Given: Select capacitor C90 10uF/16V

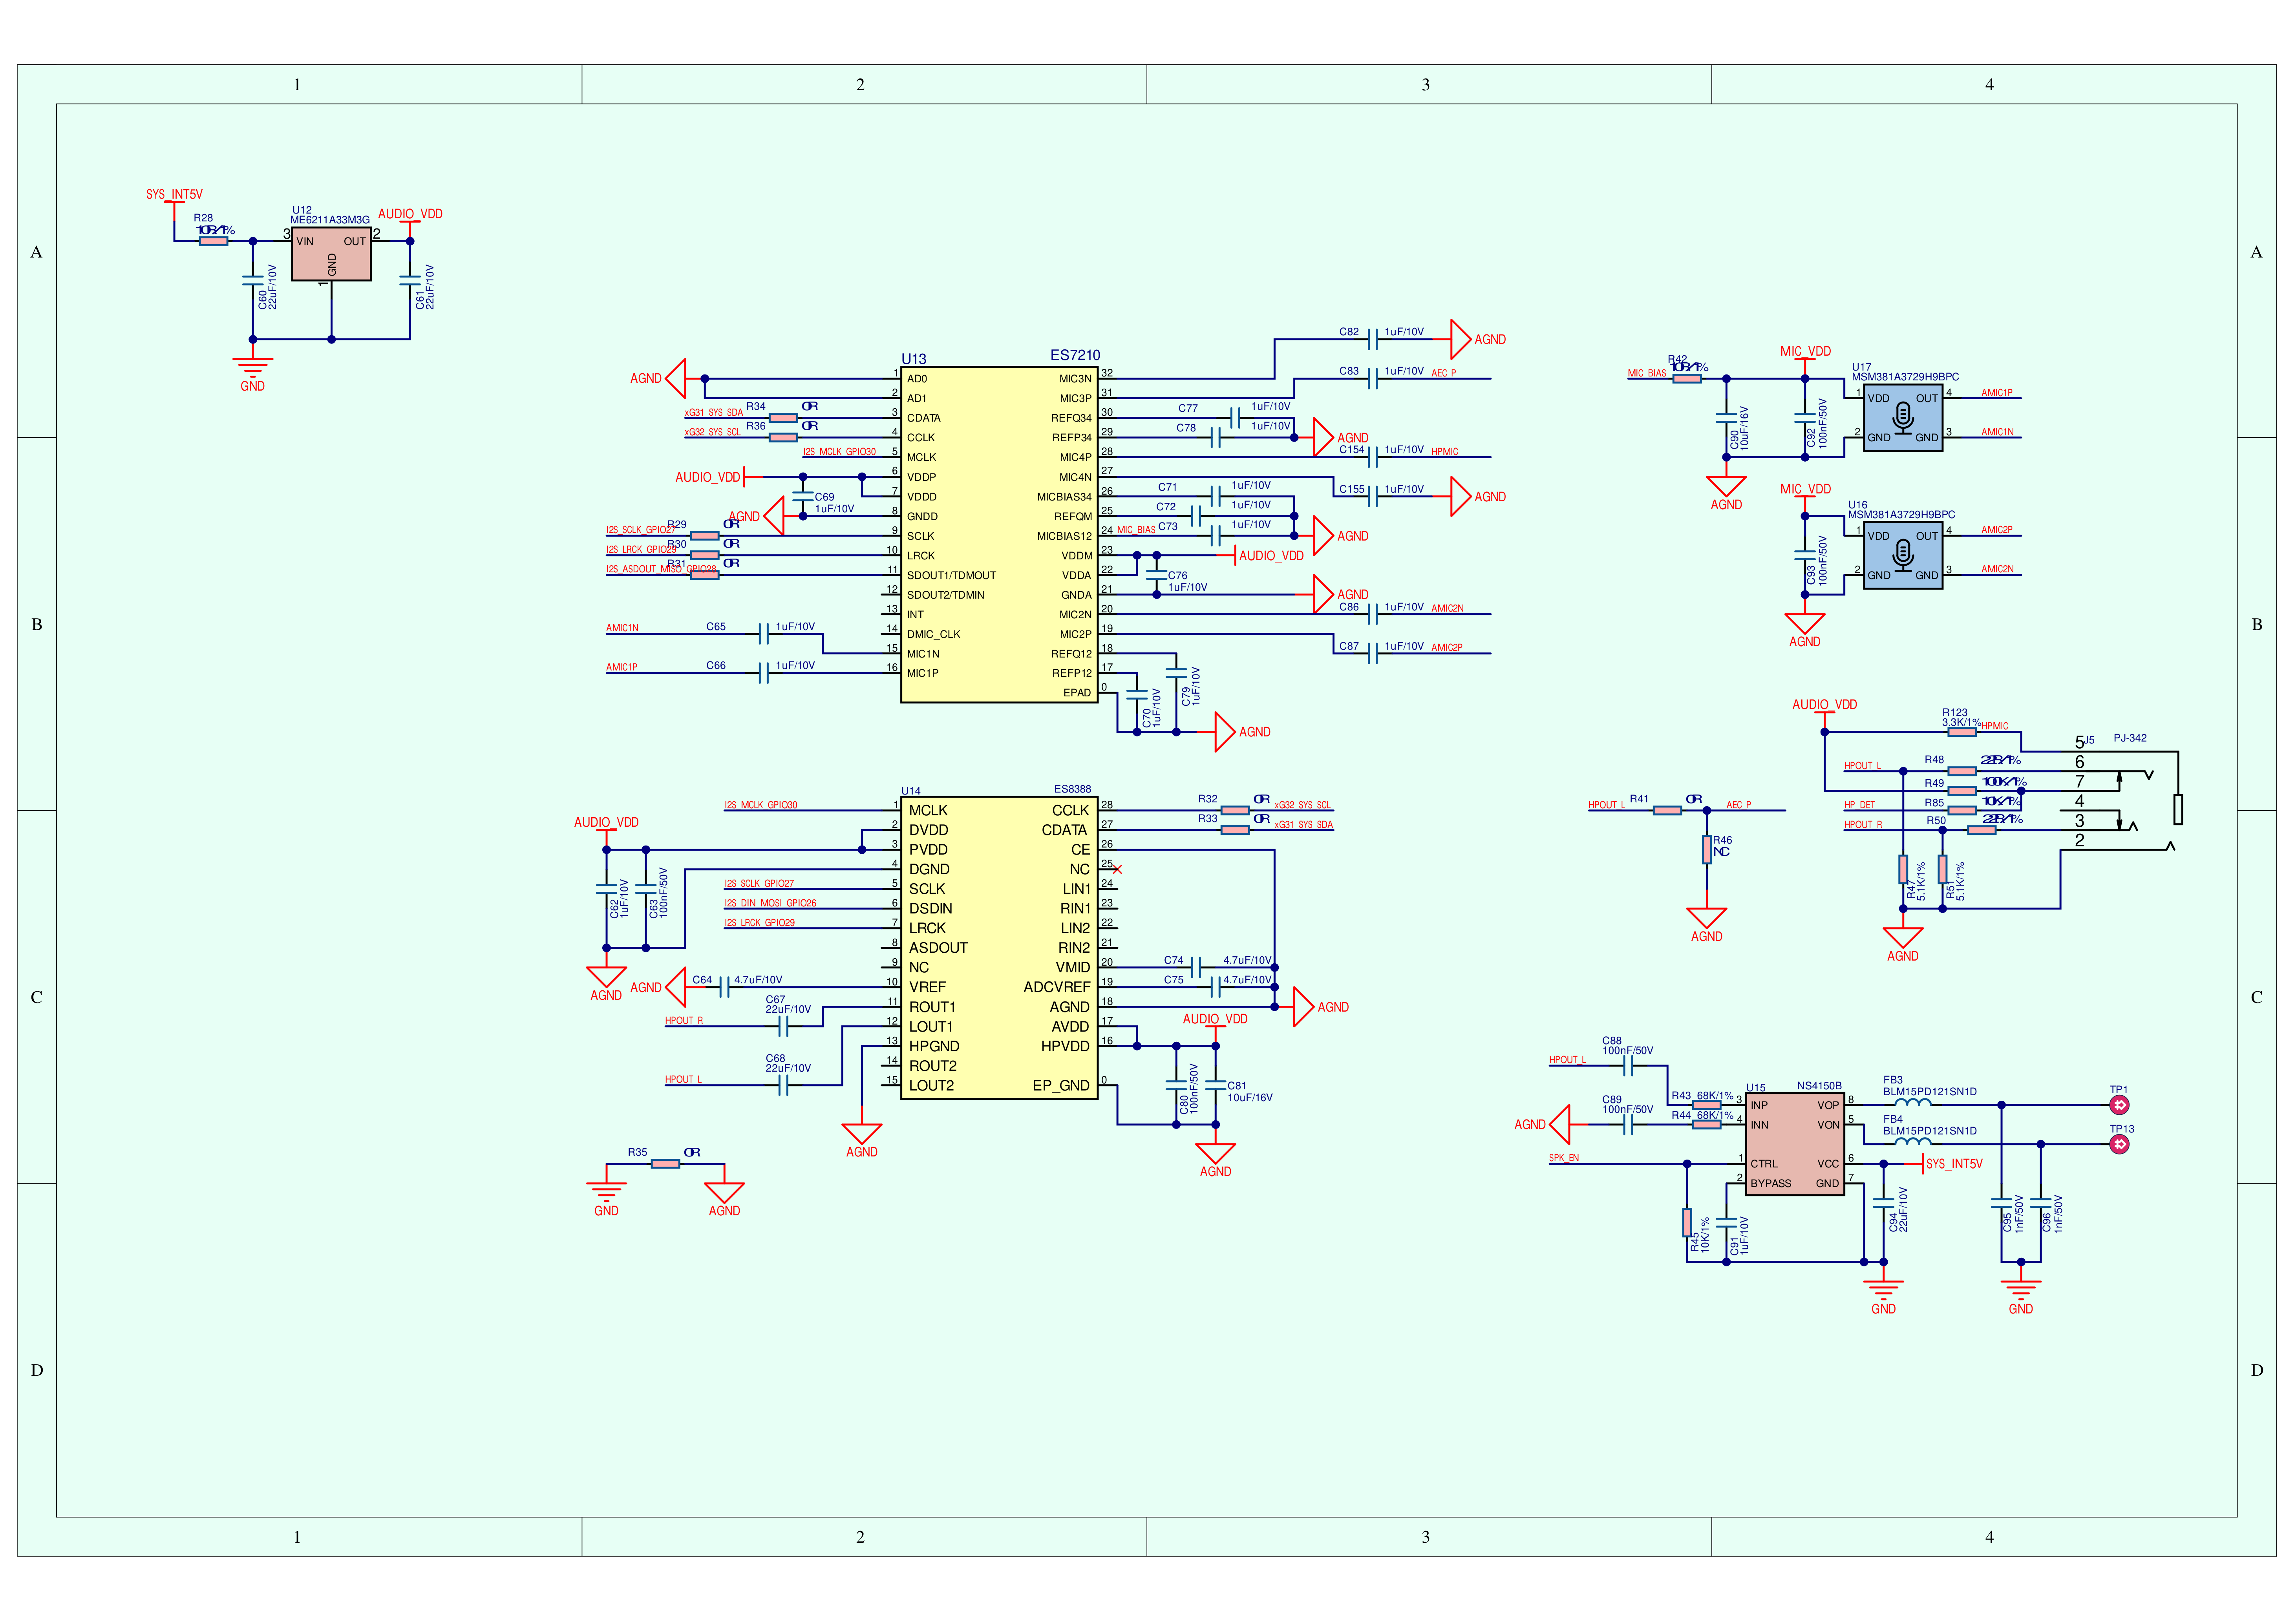Looking at the screenshot, I should 1726,418.
